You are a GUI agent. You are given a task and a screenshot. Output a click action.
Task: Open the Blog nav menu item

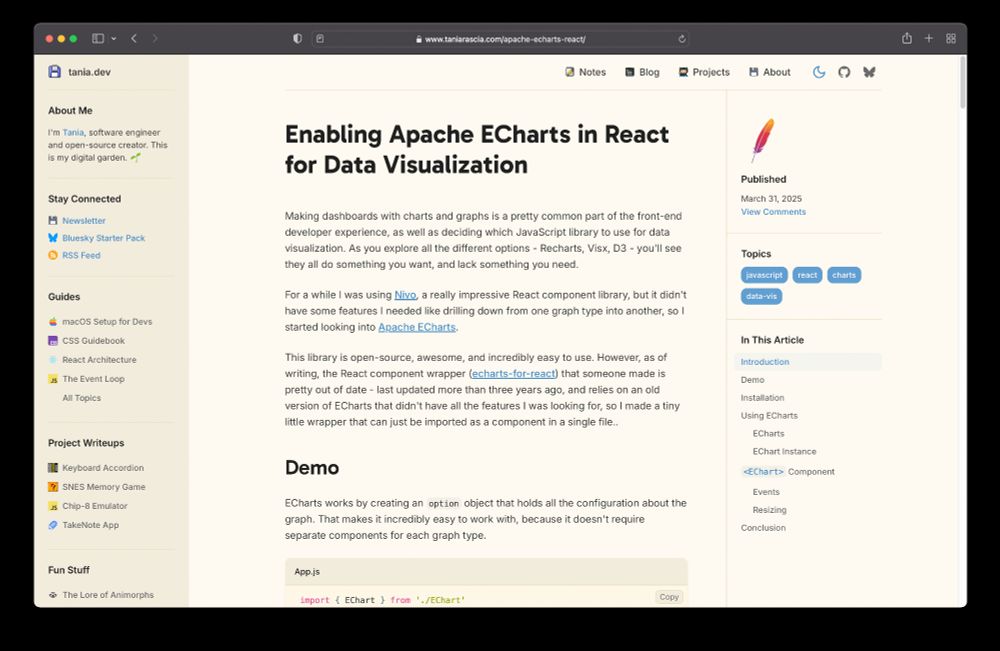tap(642, 72)
